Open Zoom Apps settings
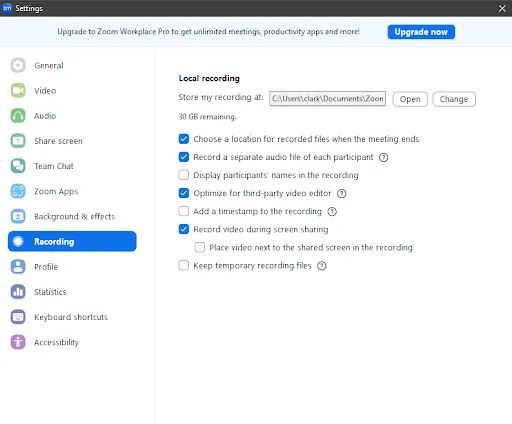Screen dimensions: 512x424 point(72,191)
